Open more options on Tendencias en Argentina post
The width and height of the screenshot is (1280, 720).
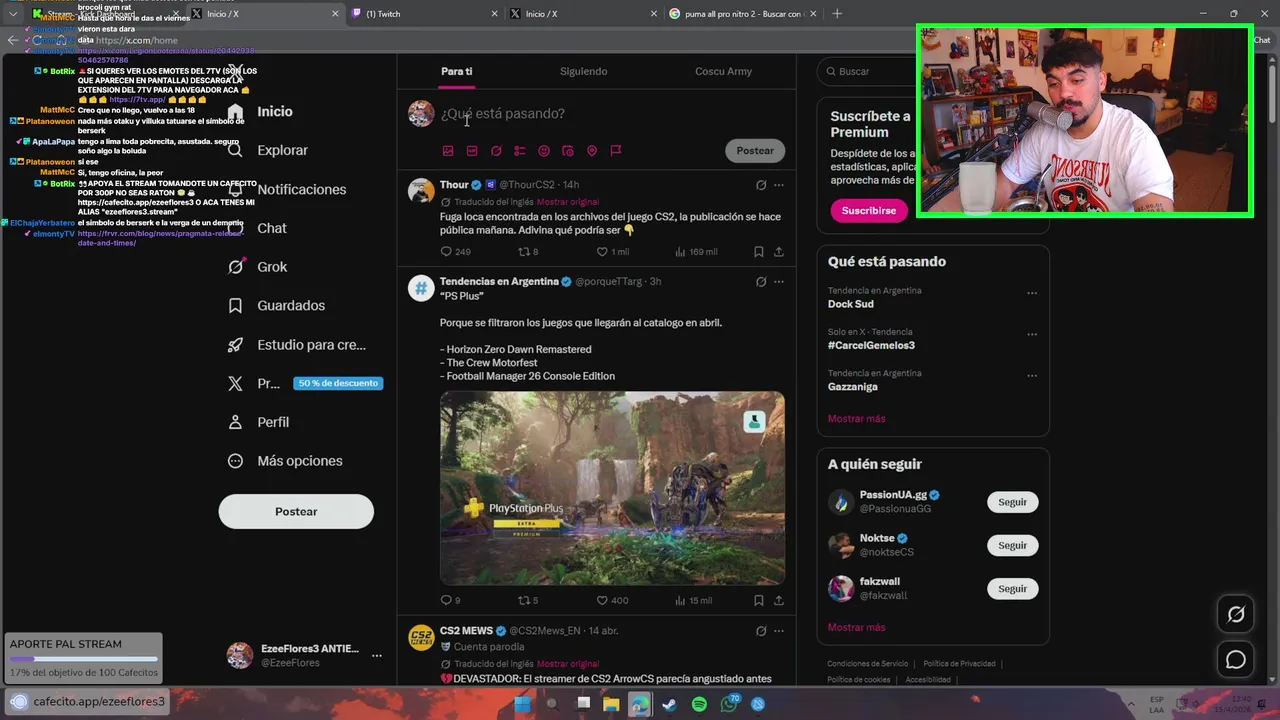tap(779, 282)
